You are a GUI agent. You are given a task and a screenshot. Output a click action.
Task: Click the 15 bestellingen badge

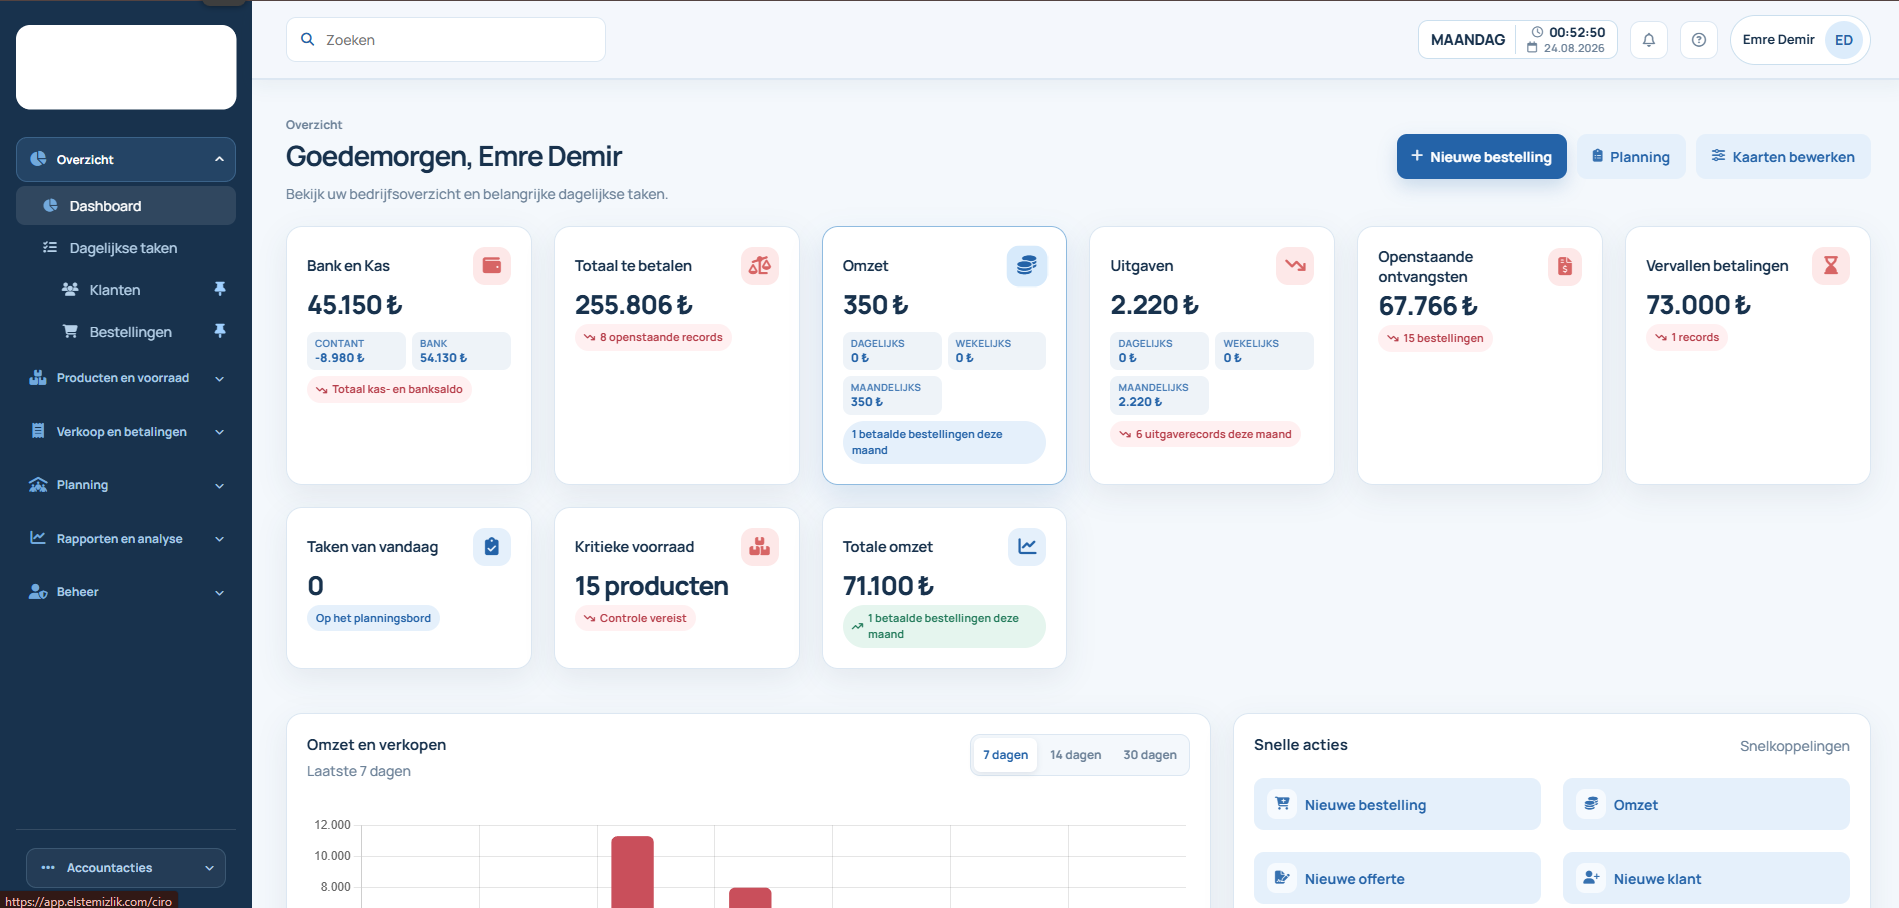pyautogui.click(x=1435, y=339)
